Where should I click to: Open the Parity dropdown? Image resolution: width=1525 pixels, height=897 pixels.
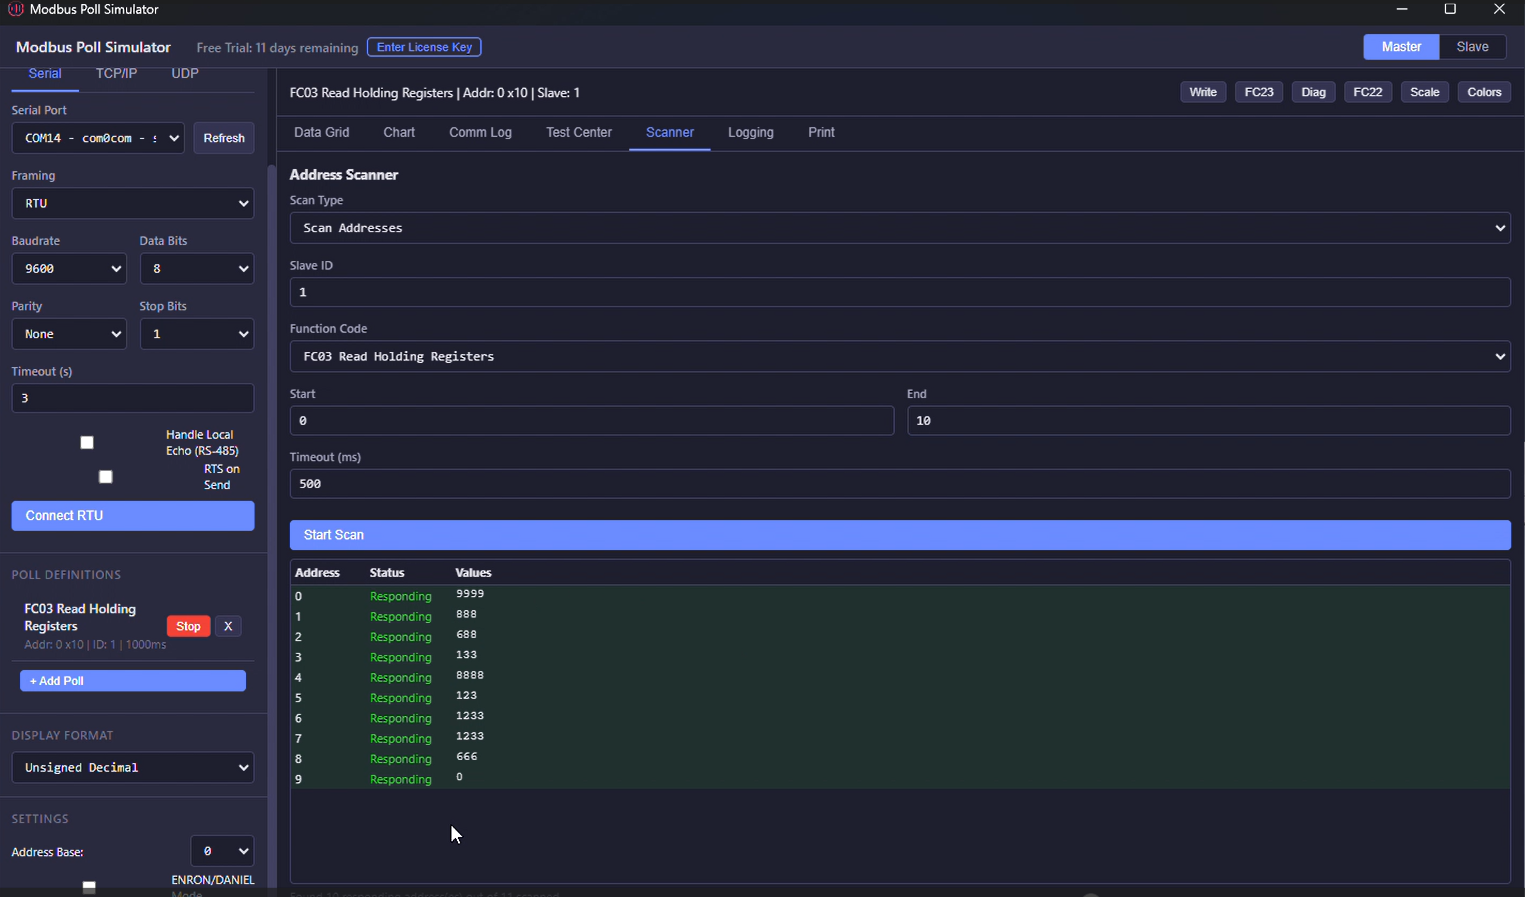pyautogui.click(x=68, y=333)
